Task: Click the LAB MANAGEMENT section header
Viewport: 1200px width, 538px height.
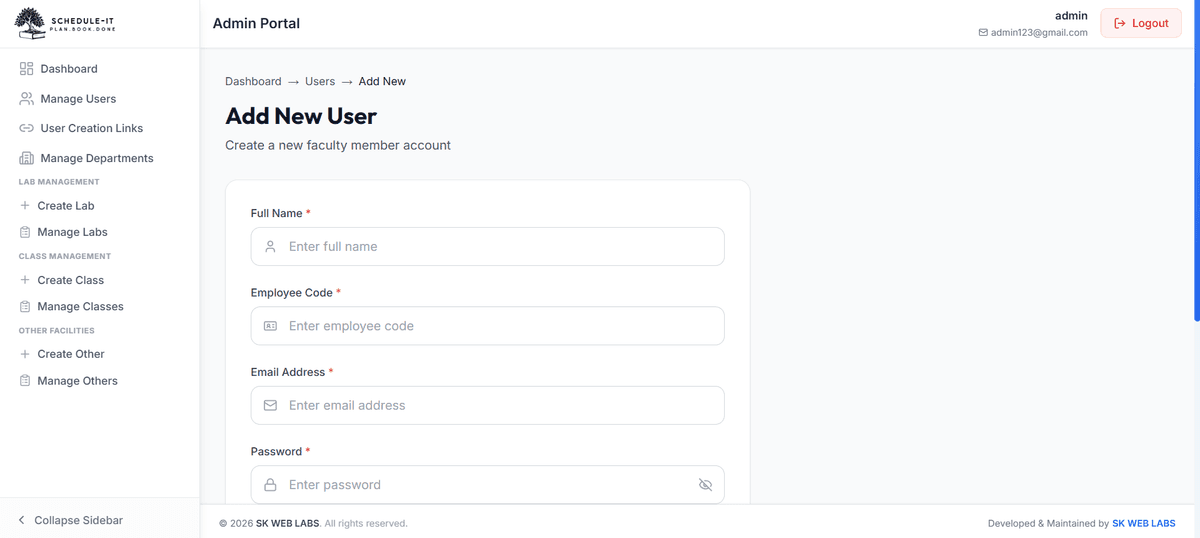Action: coord(59,182)
